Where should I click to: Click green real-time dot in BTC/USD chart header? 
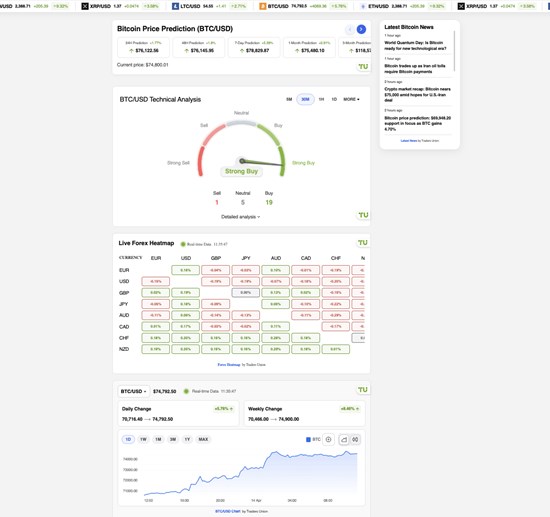[186, 391]
